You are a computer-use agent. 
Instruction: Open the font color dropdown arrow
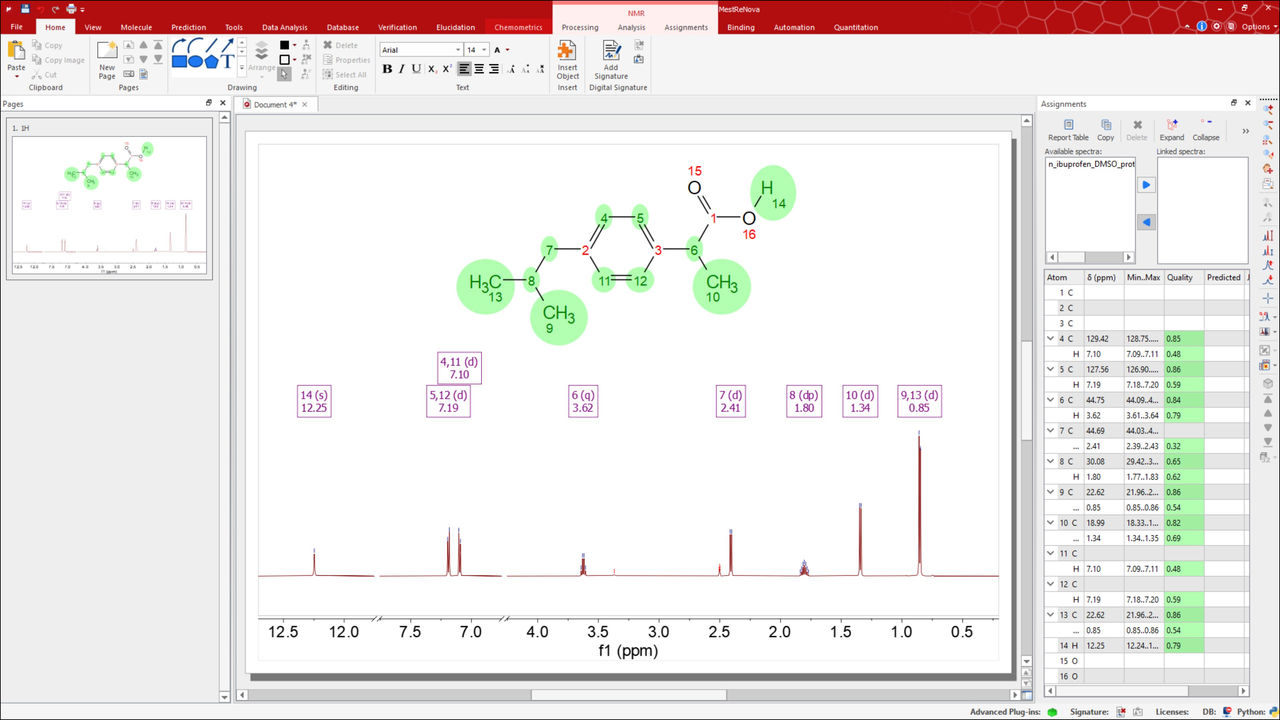507,50
